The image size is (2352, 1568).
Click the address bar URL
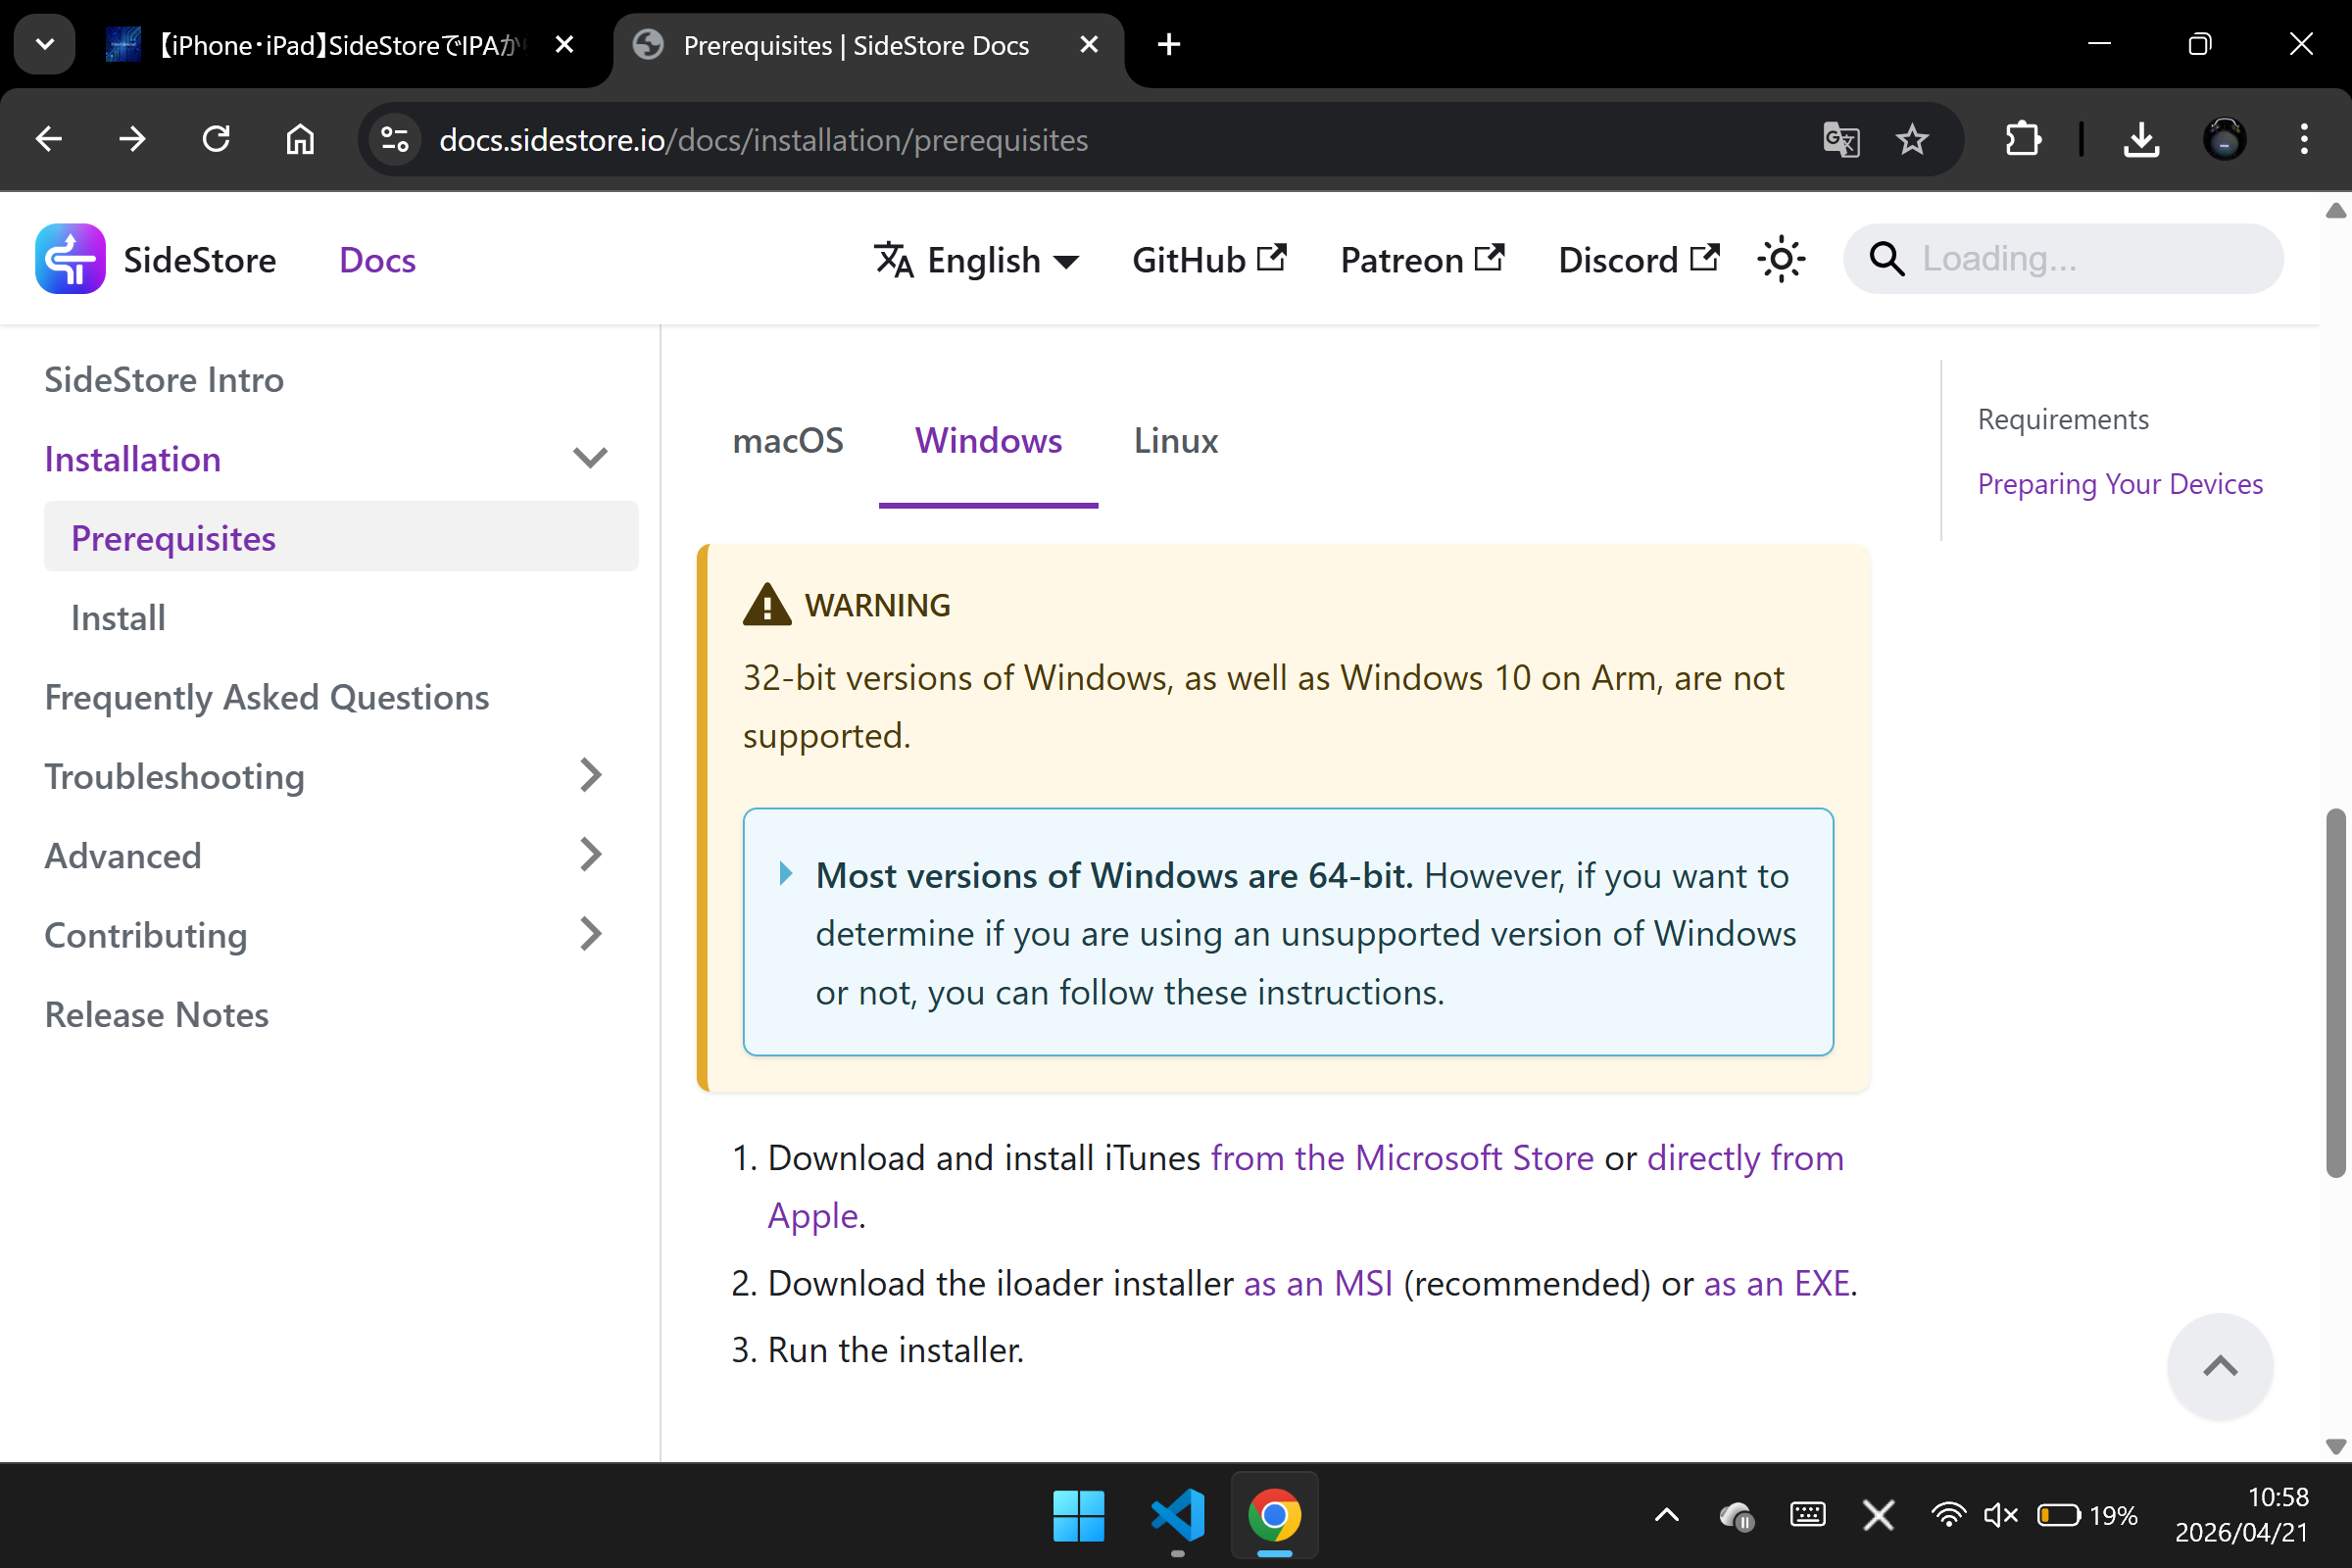point(763,140)
